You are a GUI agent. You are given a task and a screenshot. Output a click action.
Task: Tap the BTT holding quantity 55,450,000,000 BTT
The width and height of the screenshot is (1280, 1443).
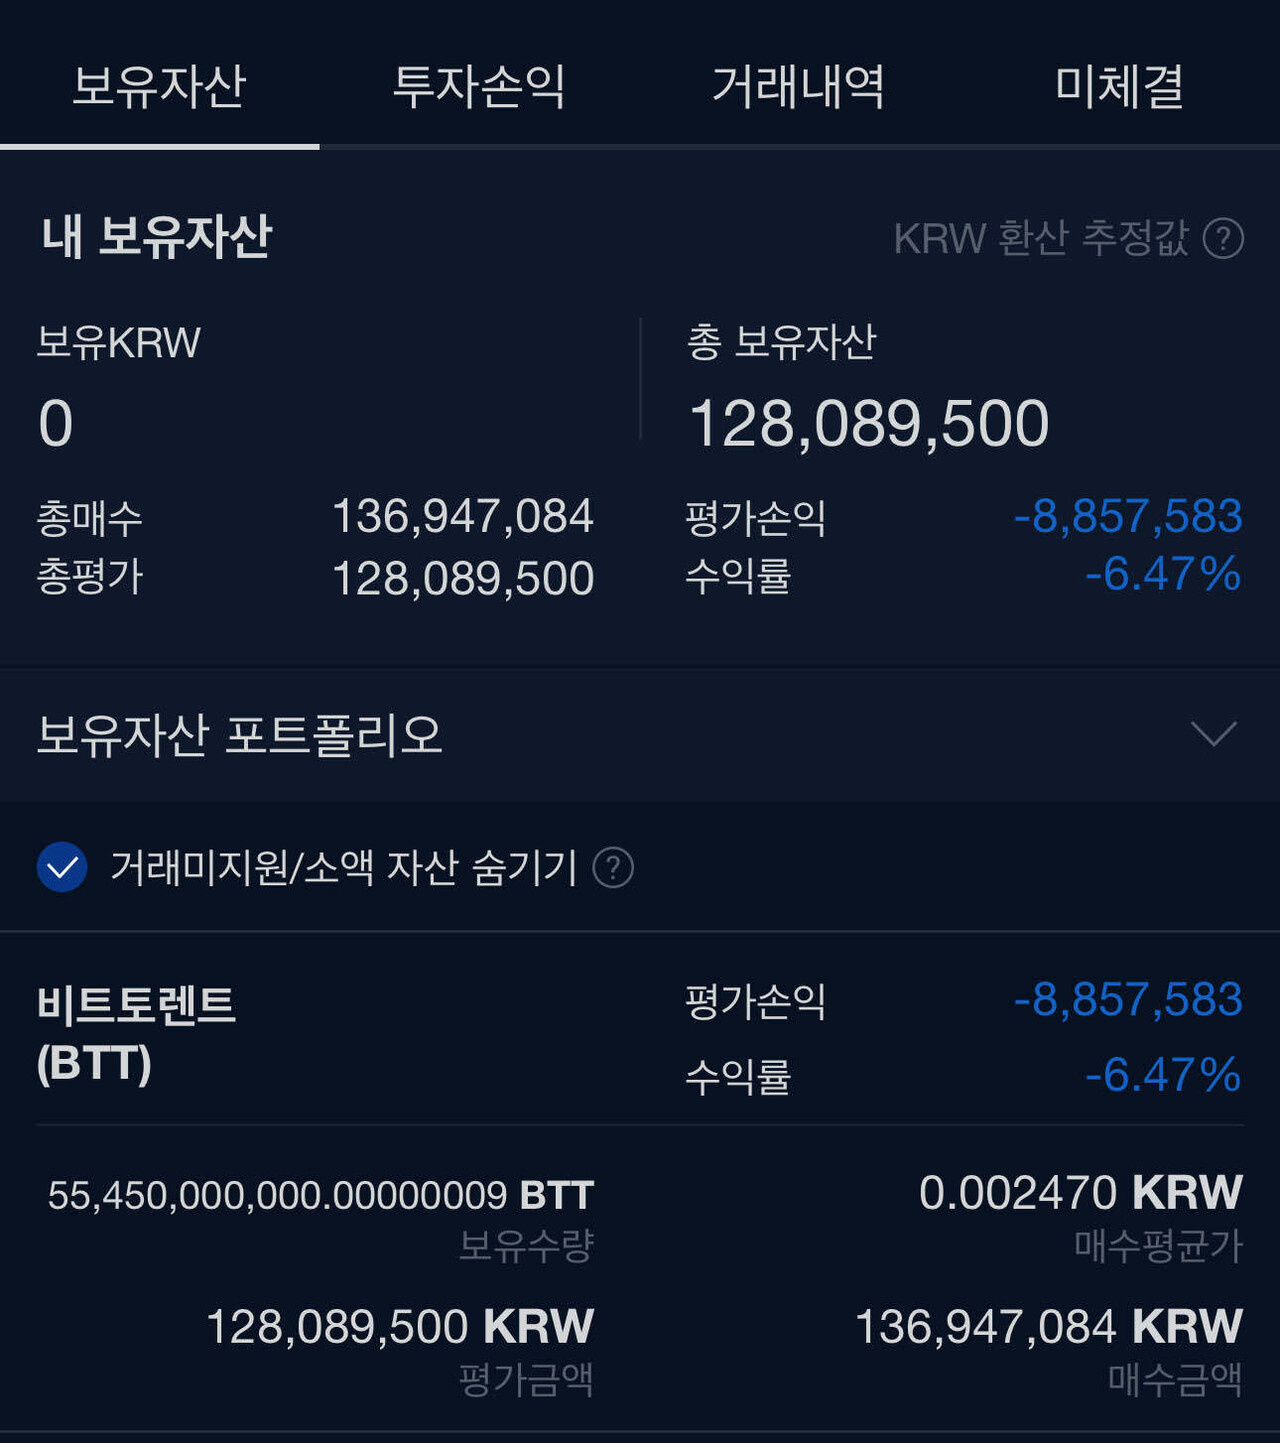[320, 1193]
